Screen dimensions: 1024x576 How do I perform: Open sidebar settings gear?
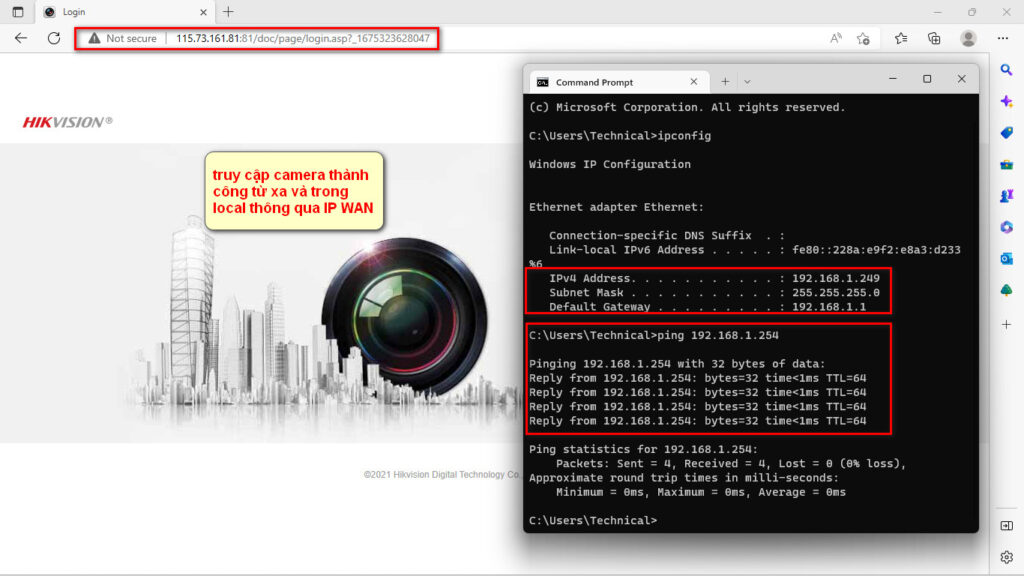[x=1006, y=557]
